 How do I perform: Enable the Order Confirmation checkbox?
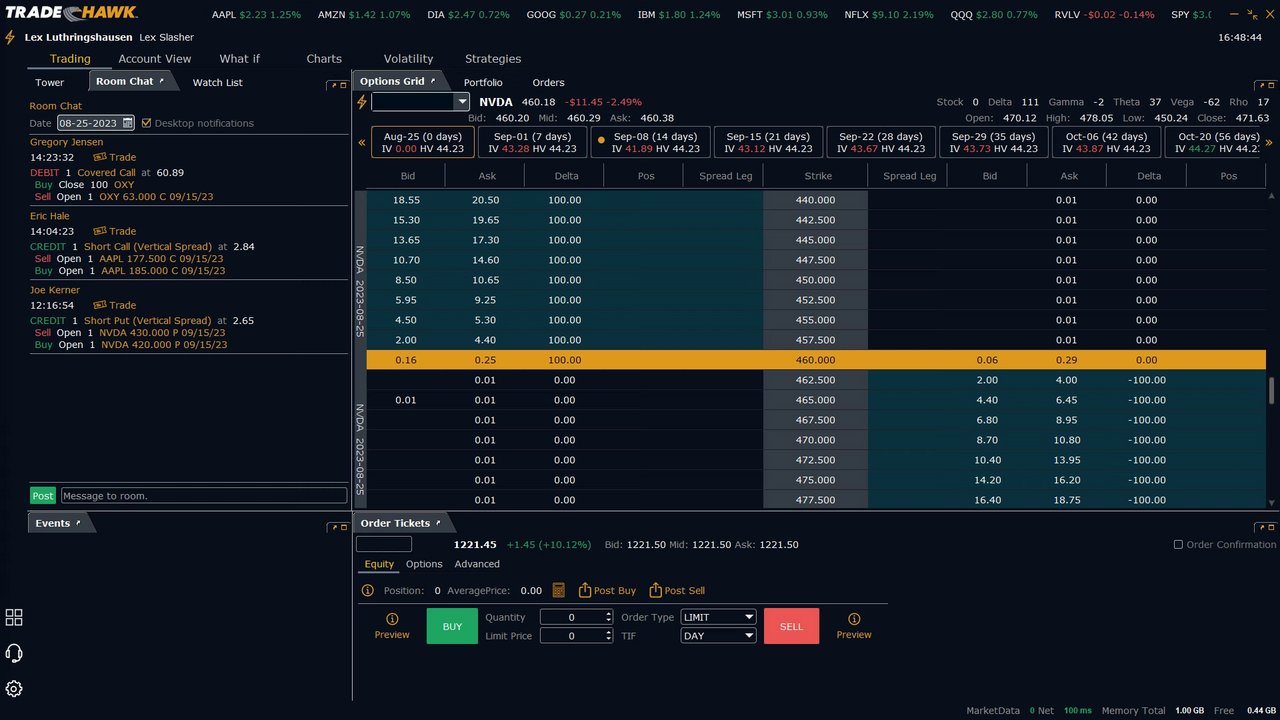(x=1178, y=544)
